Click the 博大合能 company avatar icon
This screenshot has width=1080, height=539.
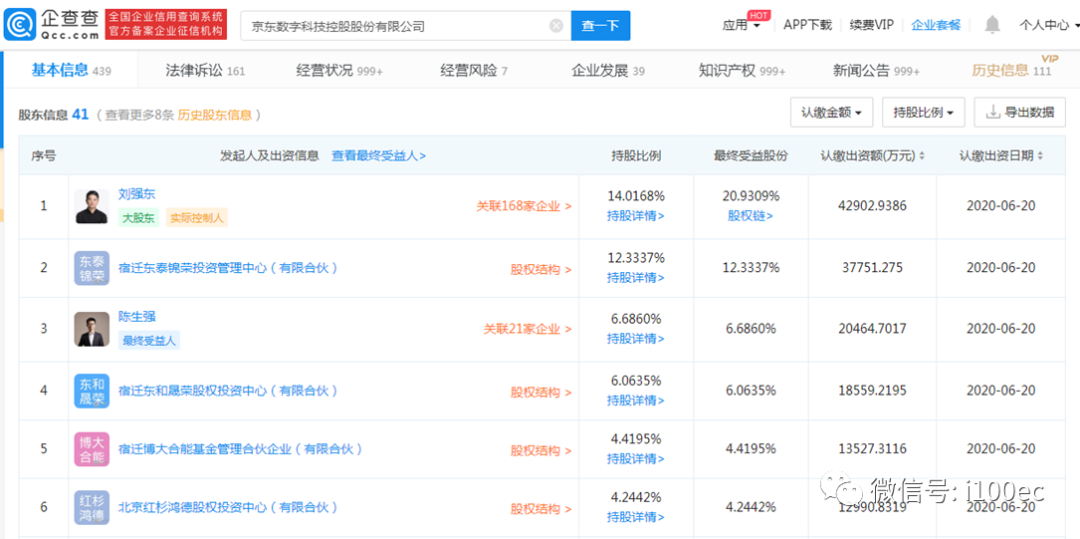click(x=92, y=450)
